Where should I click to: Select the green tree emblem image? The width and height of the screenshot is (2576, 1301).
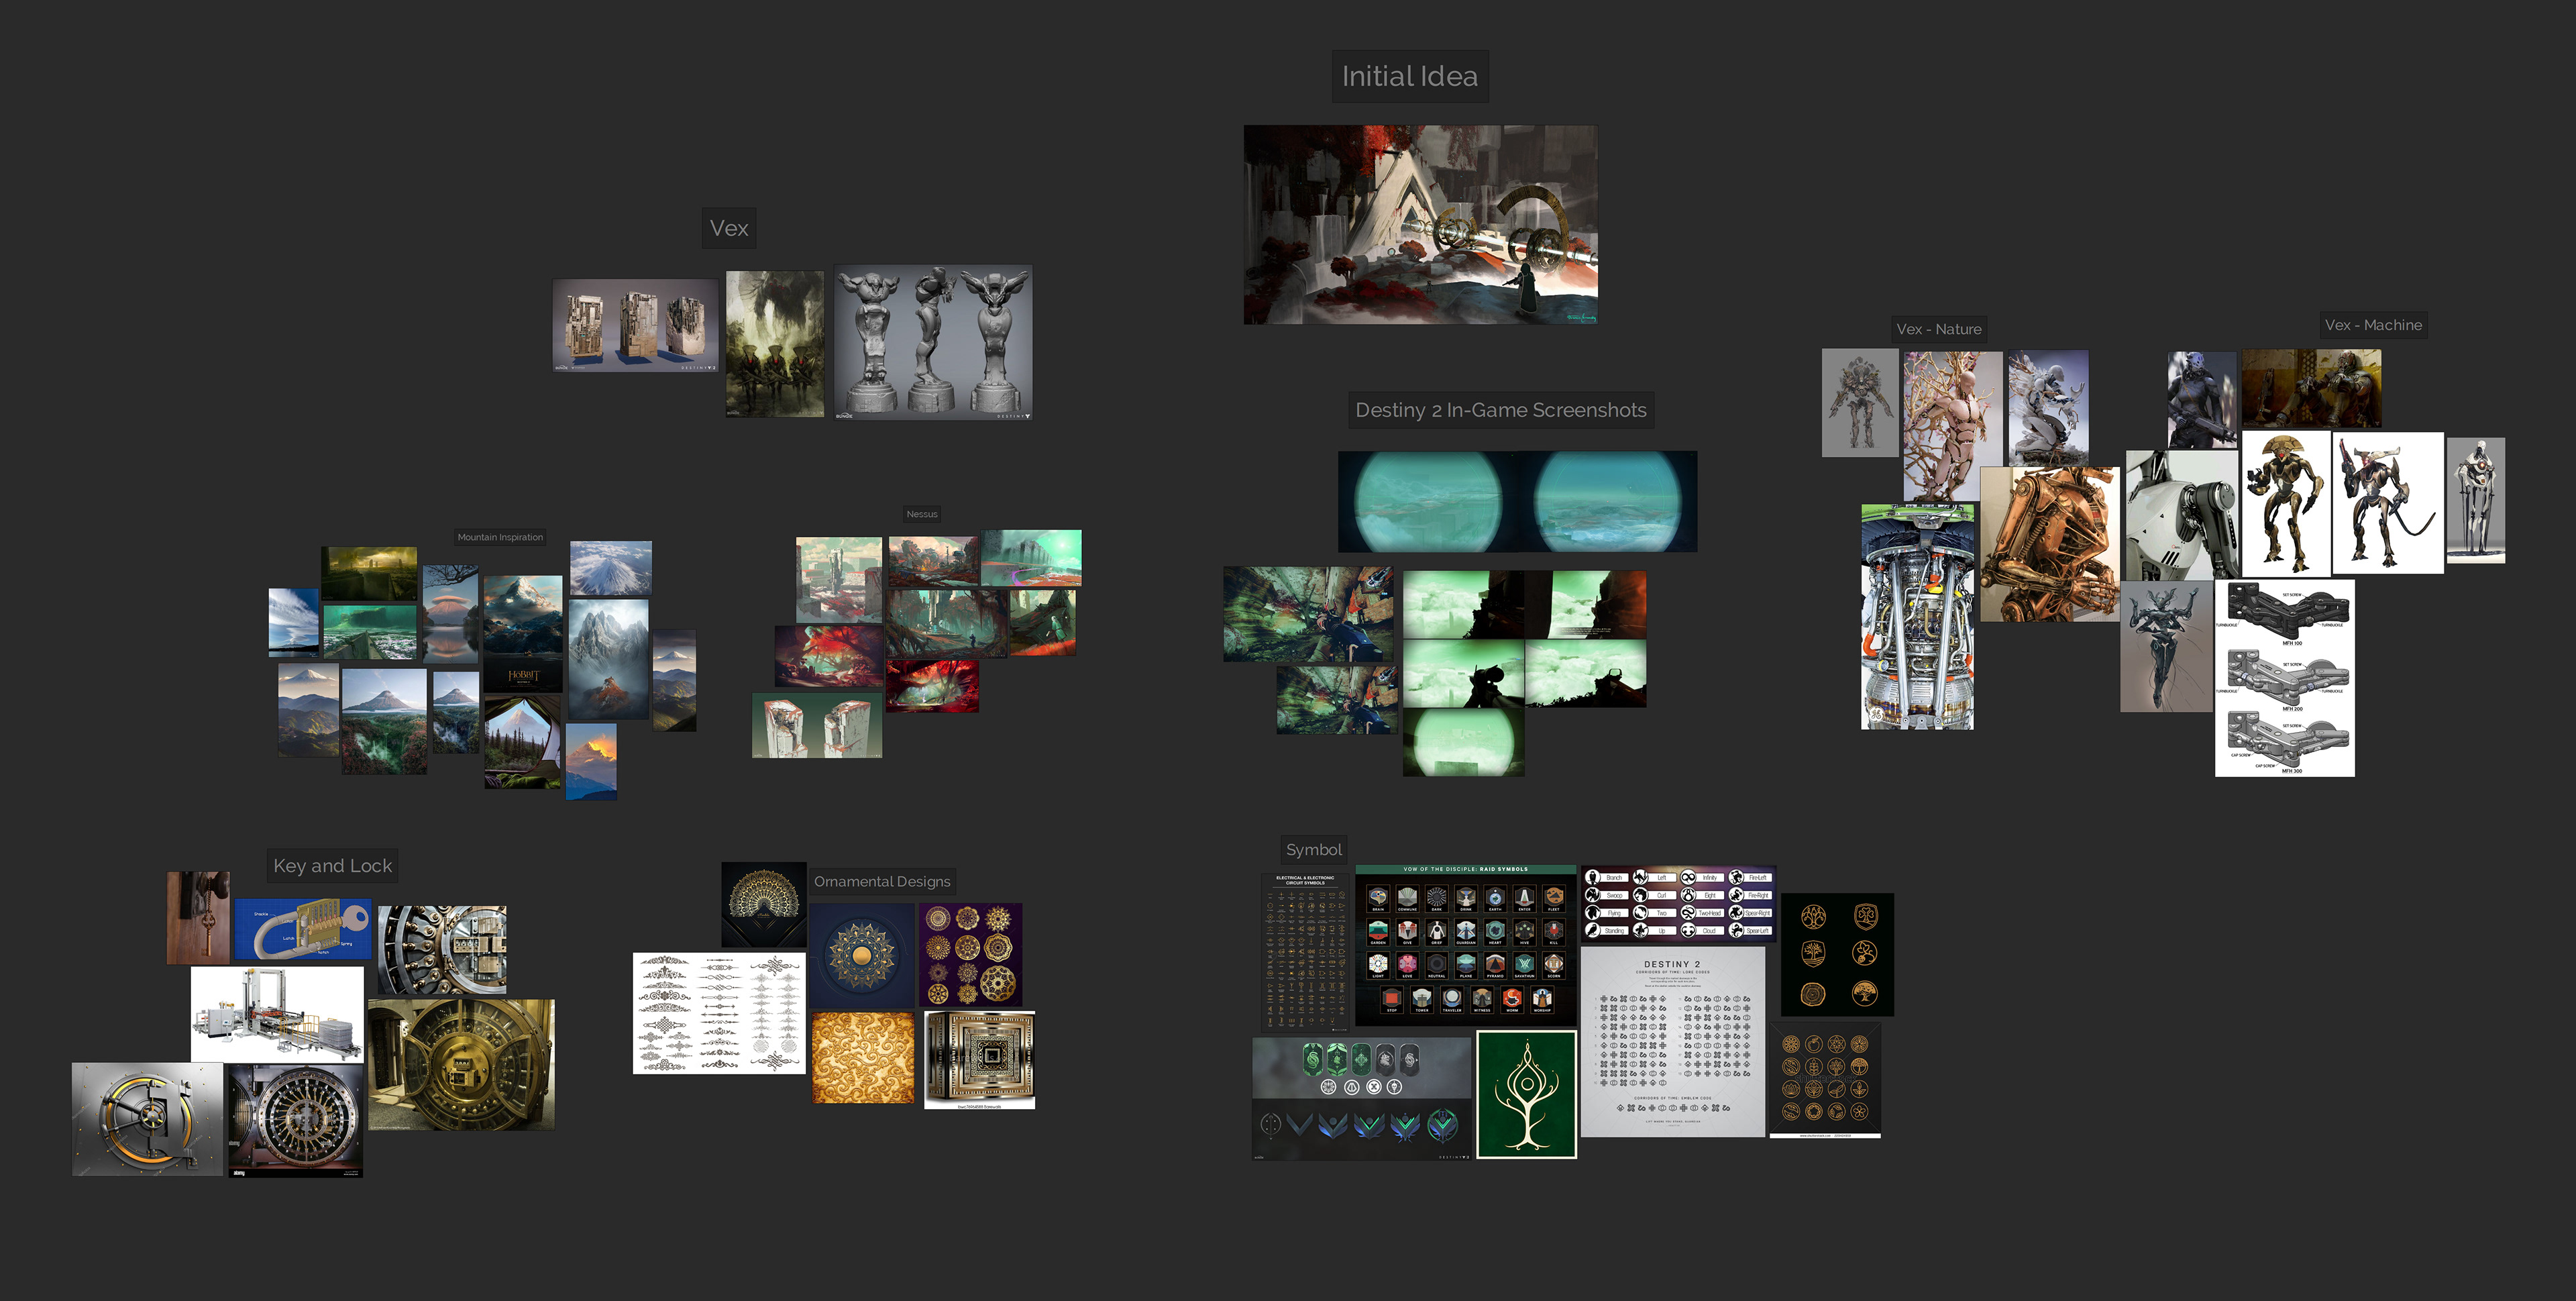tap(1526, 1094)
